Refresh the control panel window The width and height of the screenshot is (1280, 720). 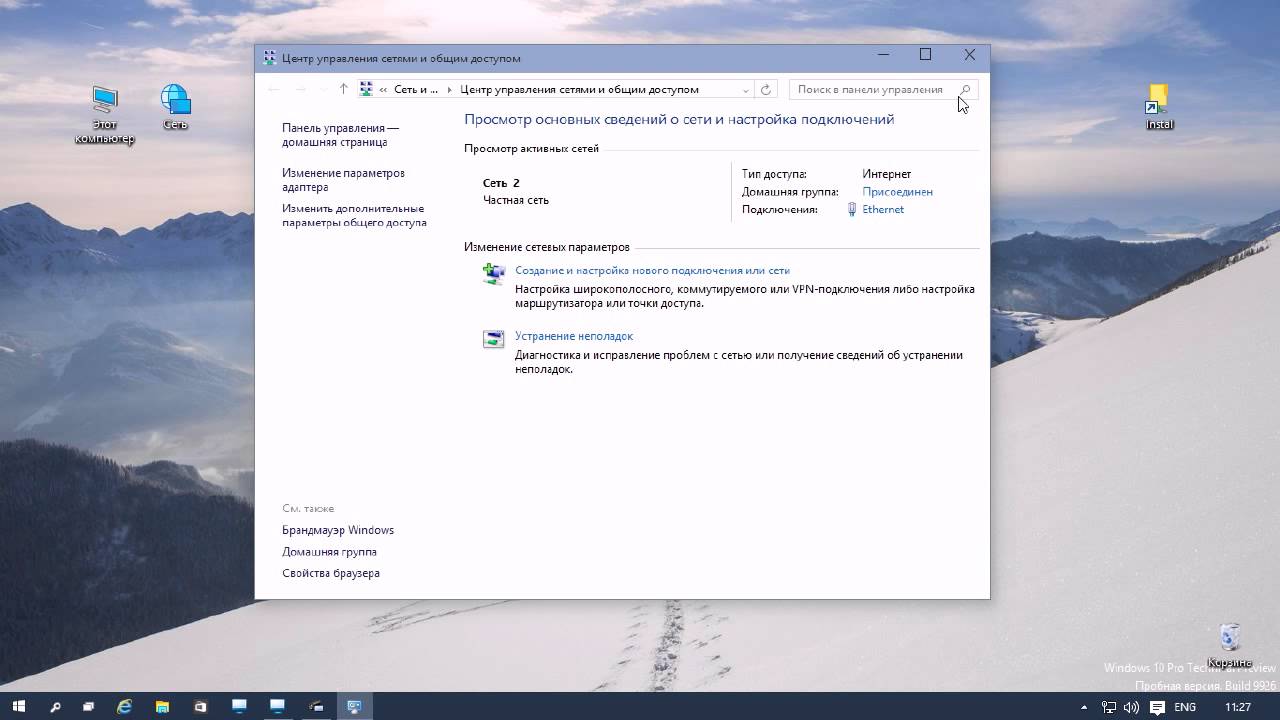click(766, 89)
